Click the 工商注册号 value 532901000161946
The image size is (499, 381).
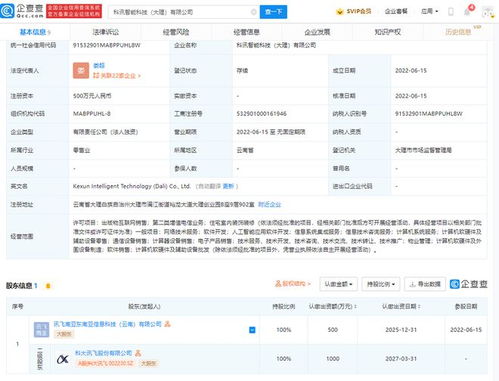tap(262, 114)
